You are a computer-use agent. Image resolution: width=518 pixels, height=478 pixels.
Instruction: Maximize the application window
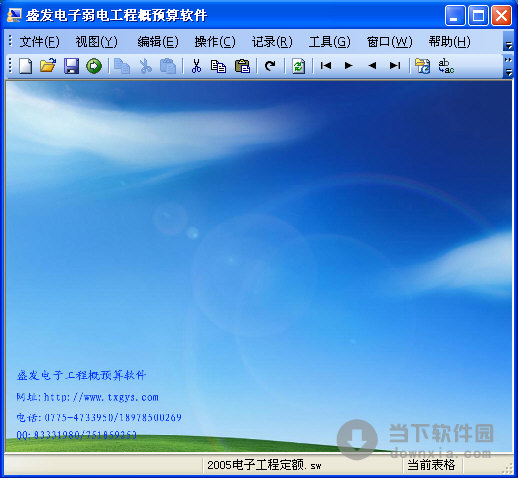[478, 15]
